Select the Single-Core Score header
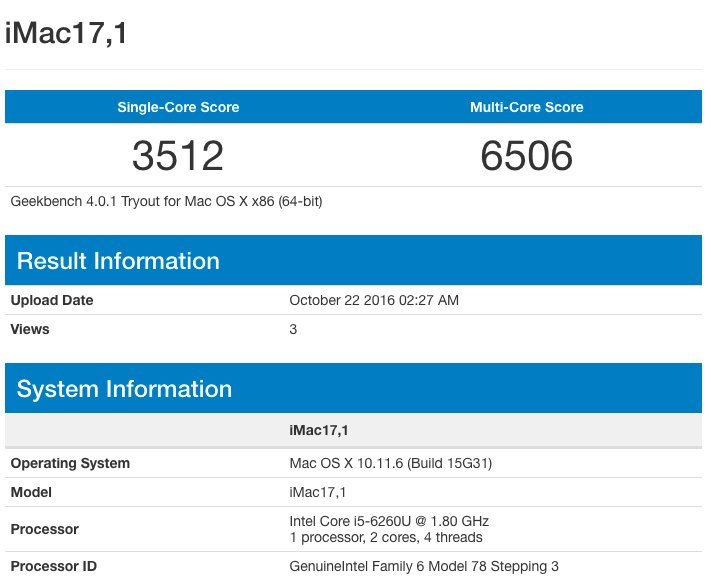This screenshot has width=711, height=579. pos(178,107)
